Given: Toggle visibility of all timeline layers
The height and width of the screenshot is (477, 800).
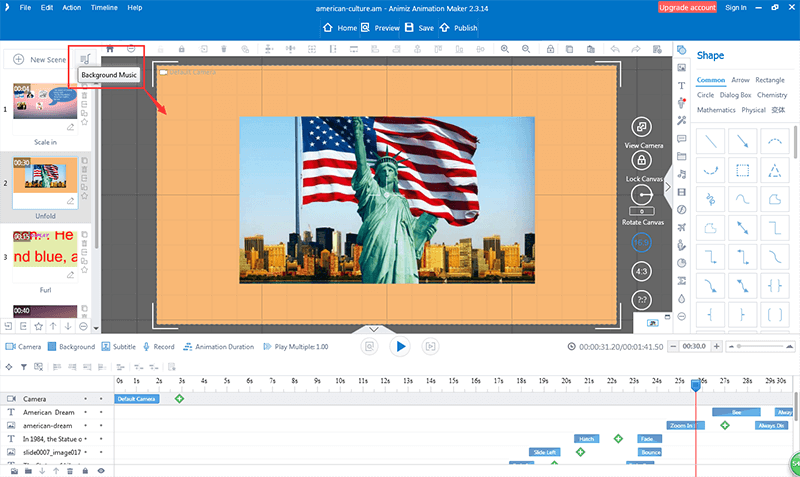Looking at the screenshot, I should pos(101,471).
